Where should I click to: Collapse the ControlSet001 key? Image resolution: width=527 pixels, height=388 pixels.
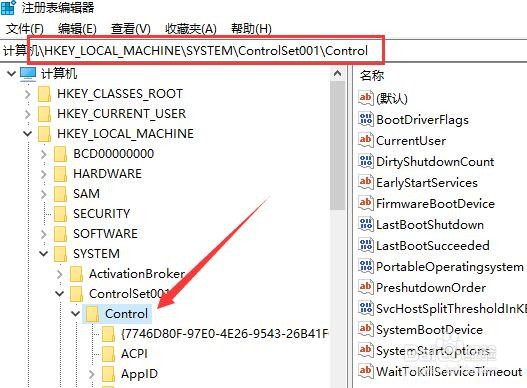(59, 294)
